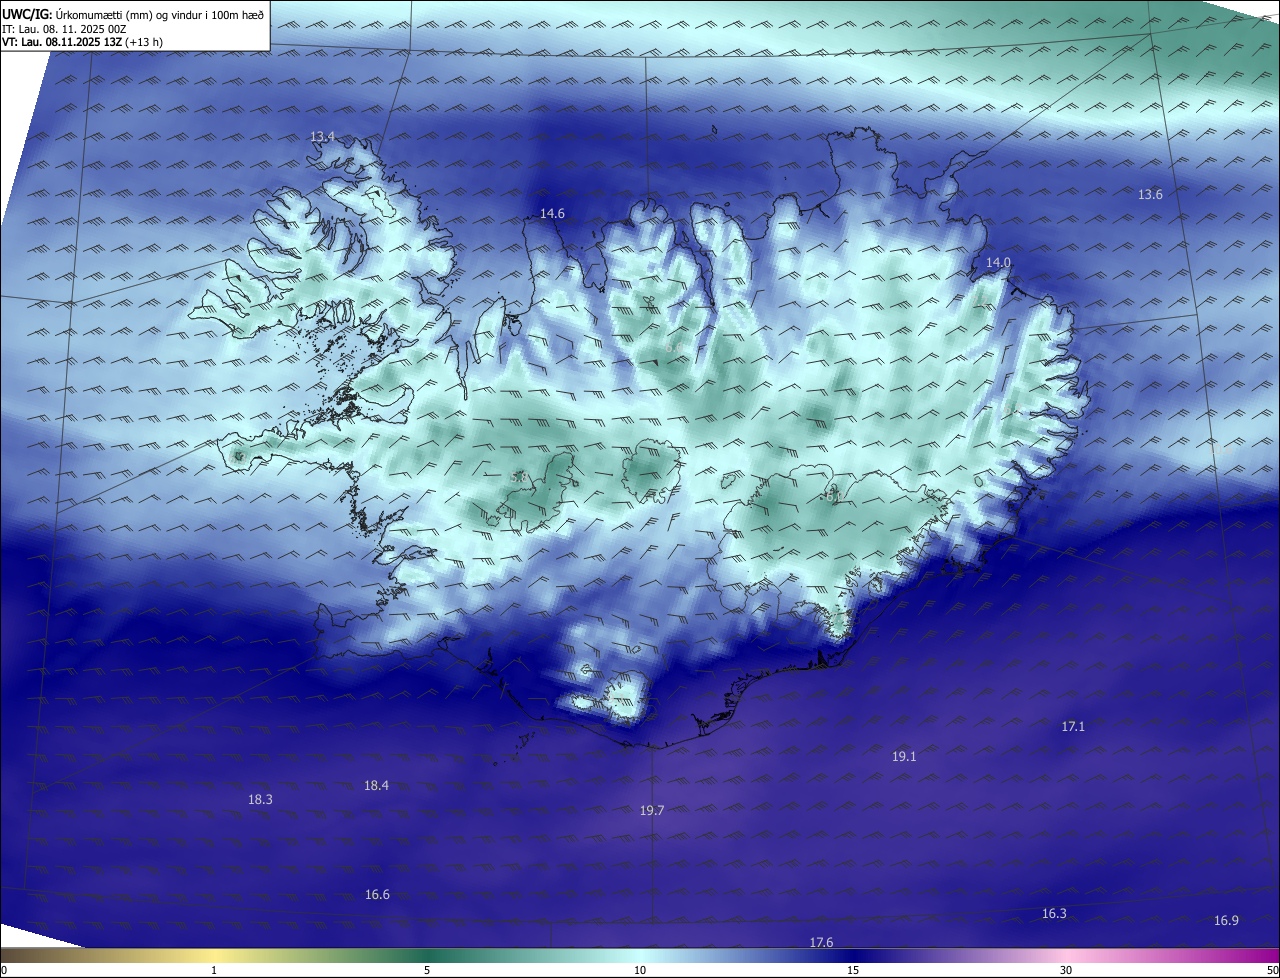This screenshot has height=978, width=1280.
Task: Select the 16.9 value in the corner
Action: 1226,920
